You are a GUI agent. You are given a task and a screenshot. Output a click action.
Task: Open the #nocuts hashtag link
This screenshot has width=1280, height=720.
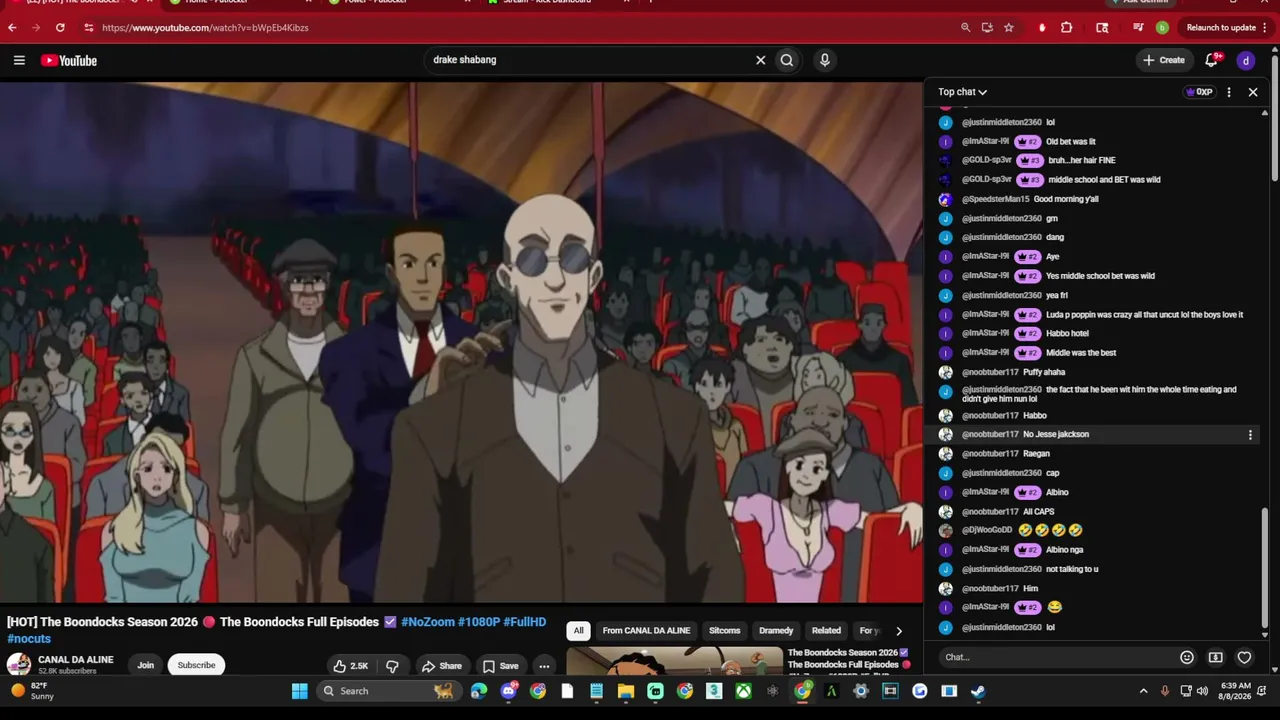coord(29,639)
